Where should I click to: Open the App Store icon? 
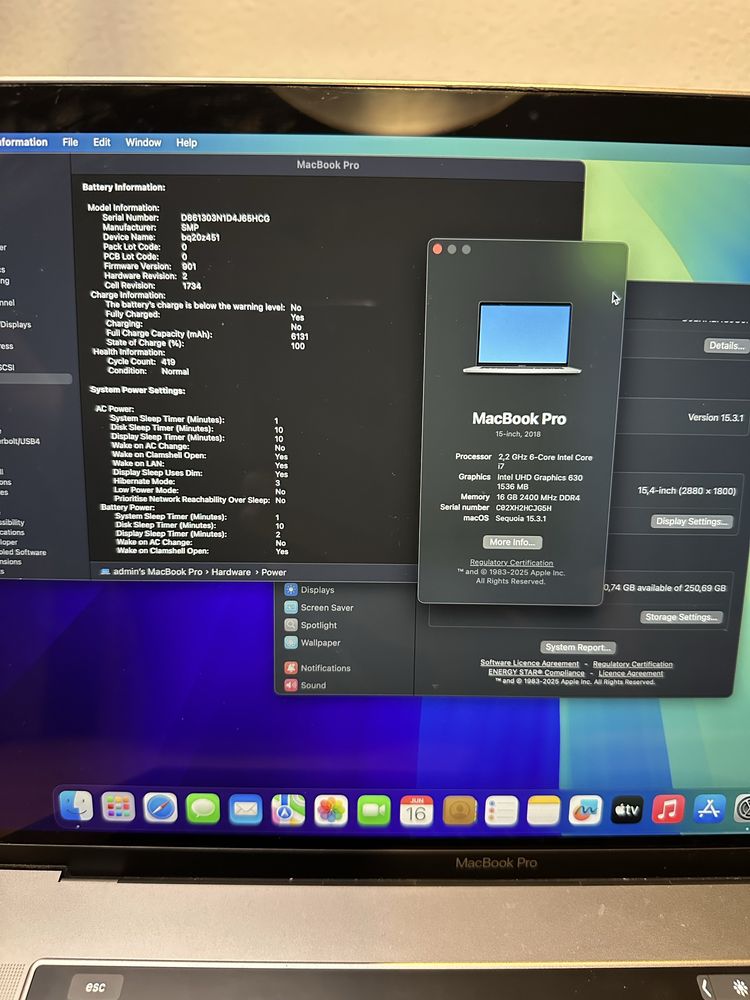[x=709, y=808]
